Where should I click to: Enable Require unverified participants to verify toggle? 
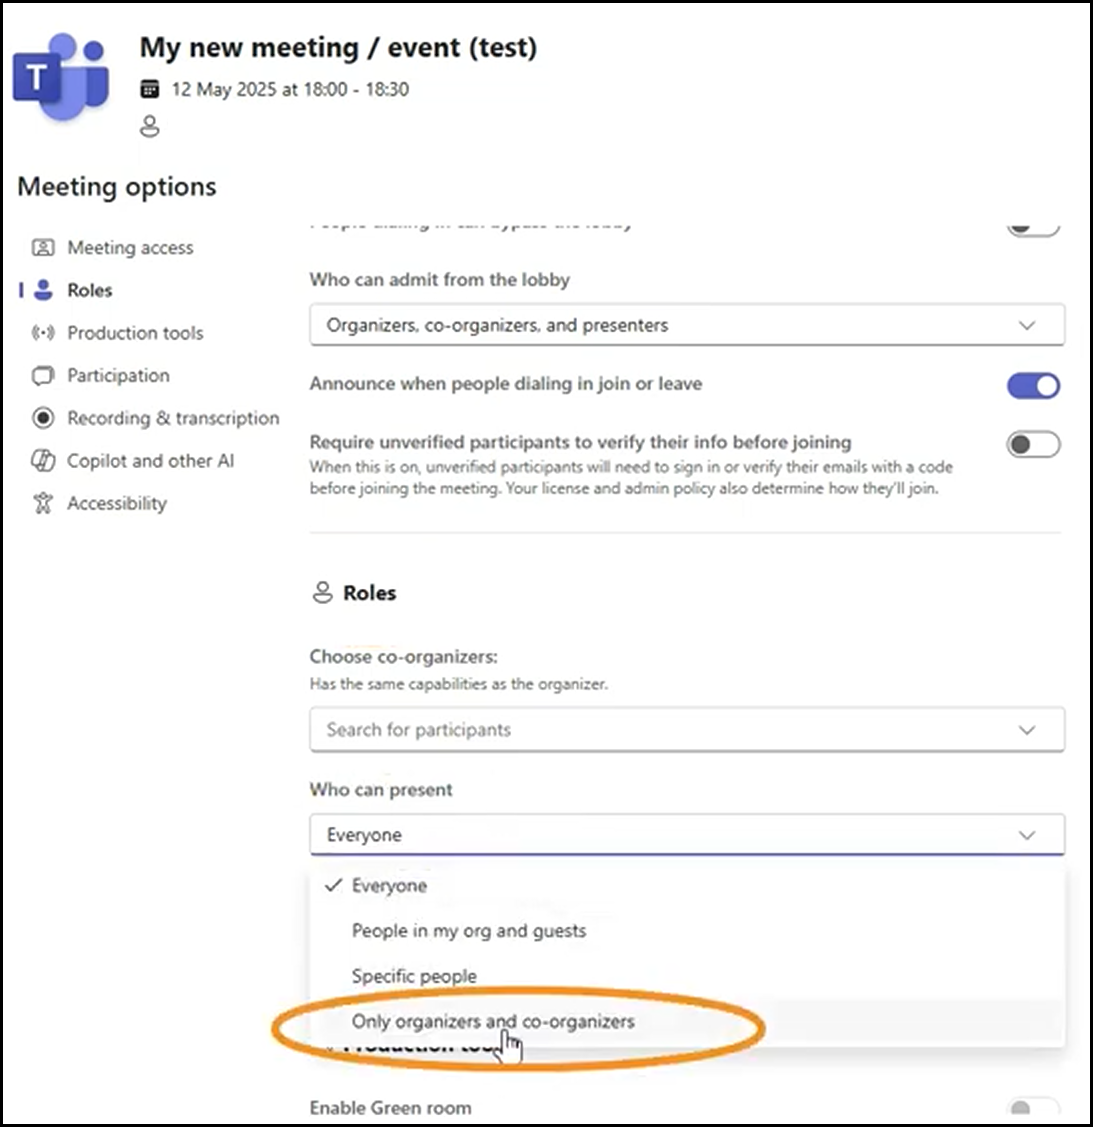click(1033, 444)
